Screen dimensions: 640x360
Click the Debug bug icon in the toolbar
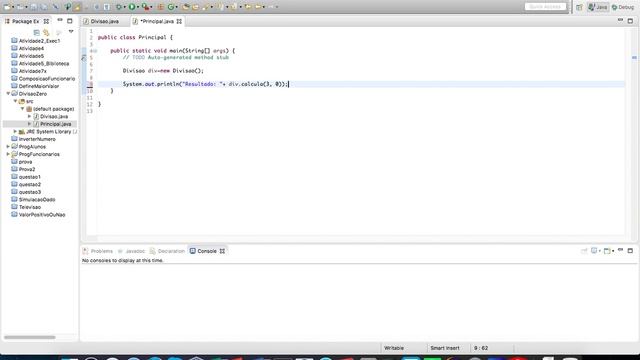(119, 7)
